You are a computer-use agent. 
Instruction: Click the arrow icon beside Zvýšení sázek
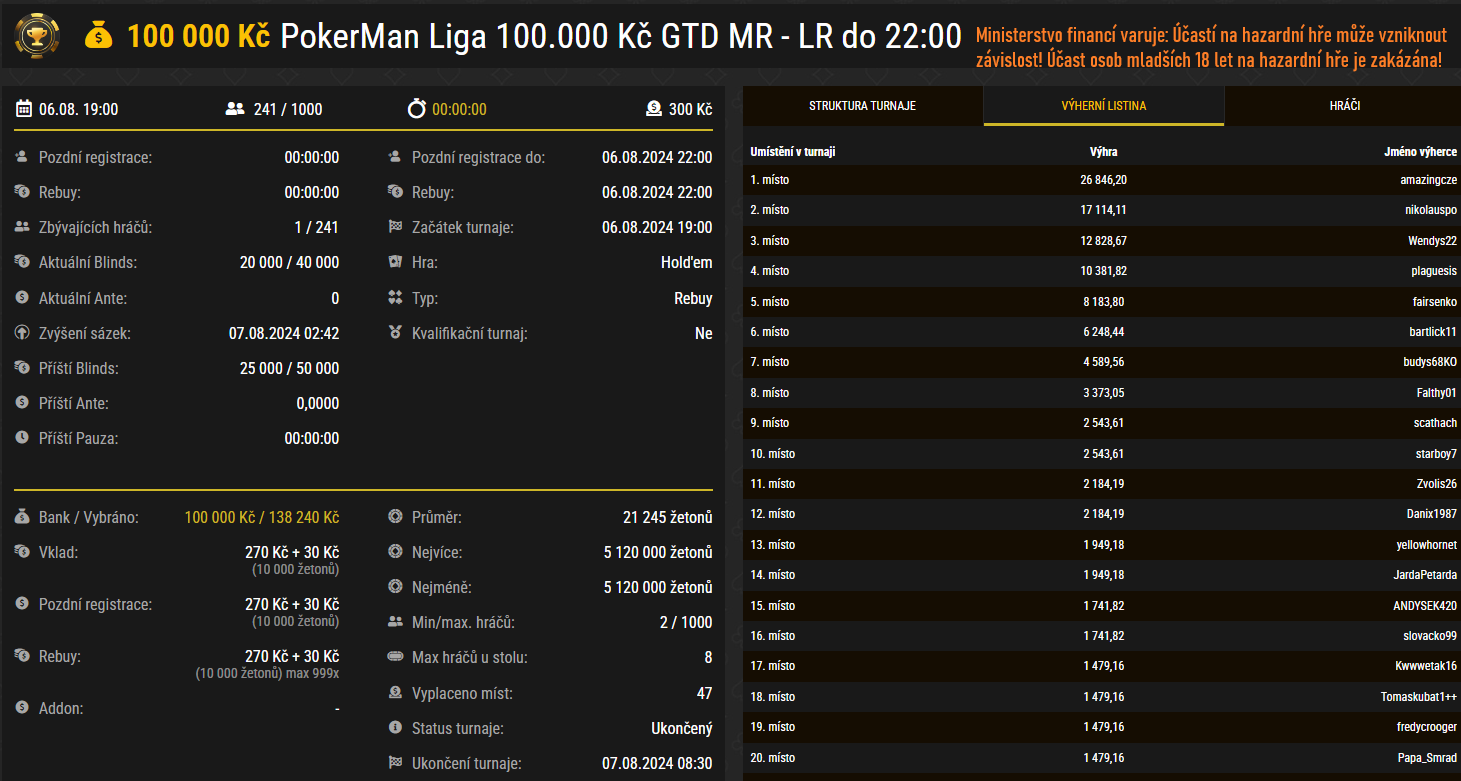point(22,333)
